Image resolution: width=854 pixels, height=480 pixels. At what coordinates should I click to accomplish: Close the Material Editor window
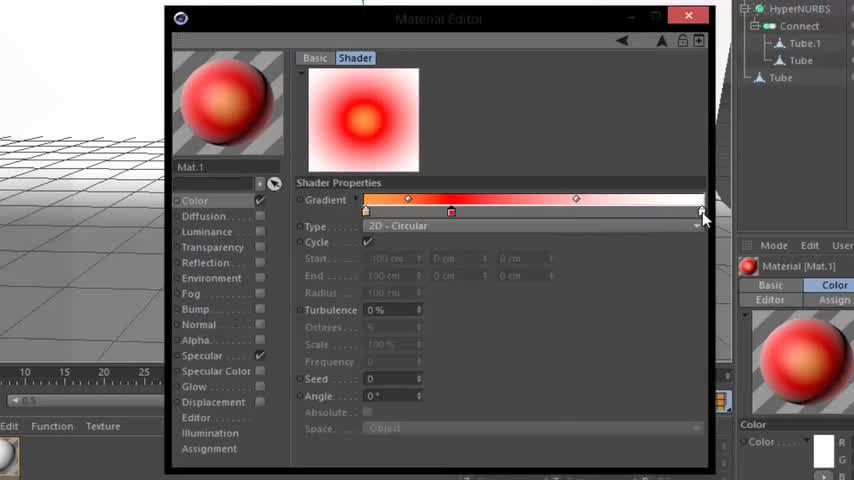point(688,15)
